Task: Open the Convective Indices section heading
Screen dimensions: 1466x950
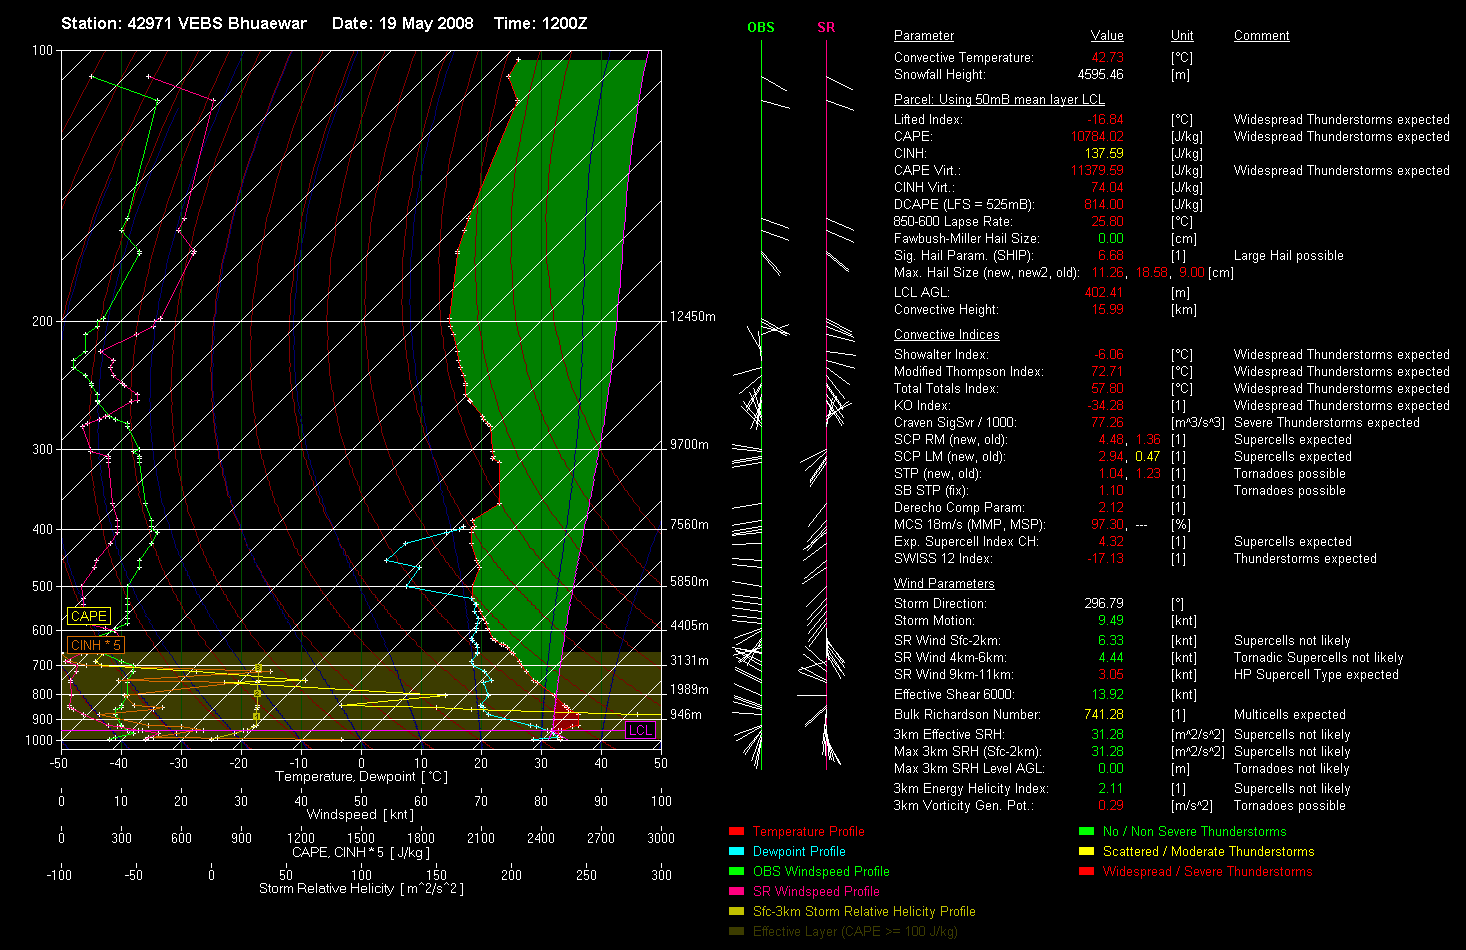Action: pos(946,335)
